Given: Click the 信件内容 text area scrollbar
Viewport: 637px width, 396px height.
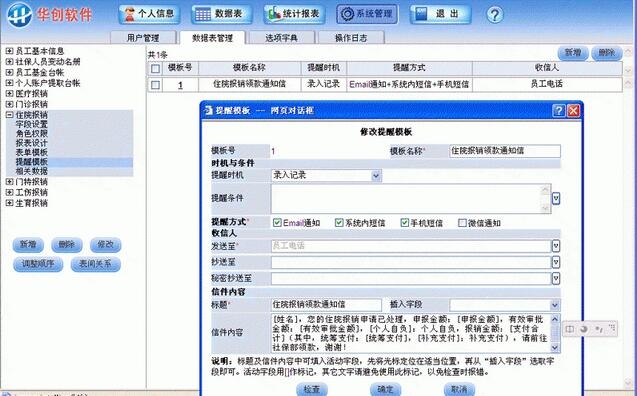Looking at the screenshot, I should tap(555, 333).
